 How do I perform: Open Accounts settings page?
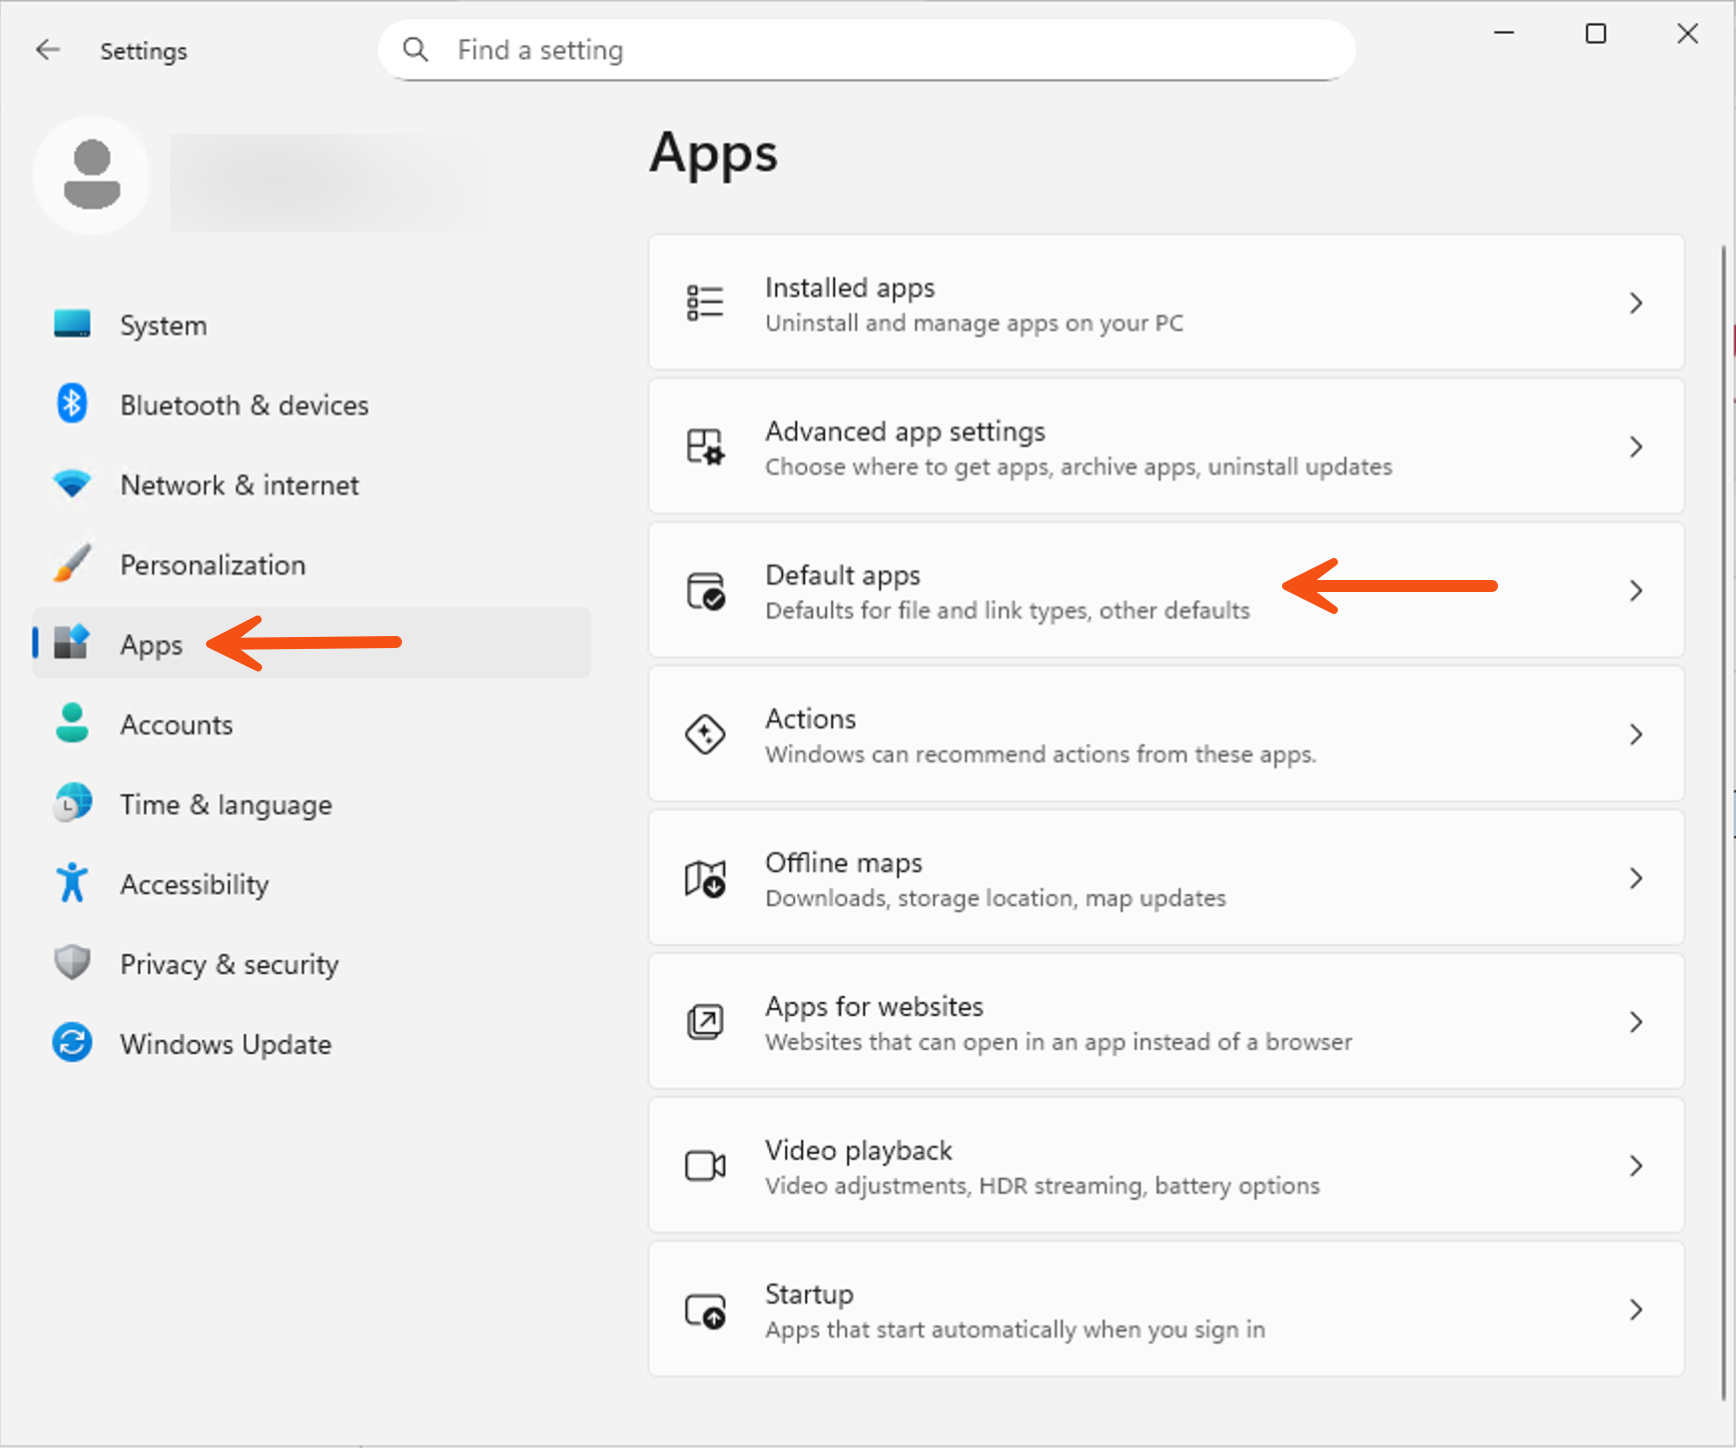coord(312,725)
